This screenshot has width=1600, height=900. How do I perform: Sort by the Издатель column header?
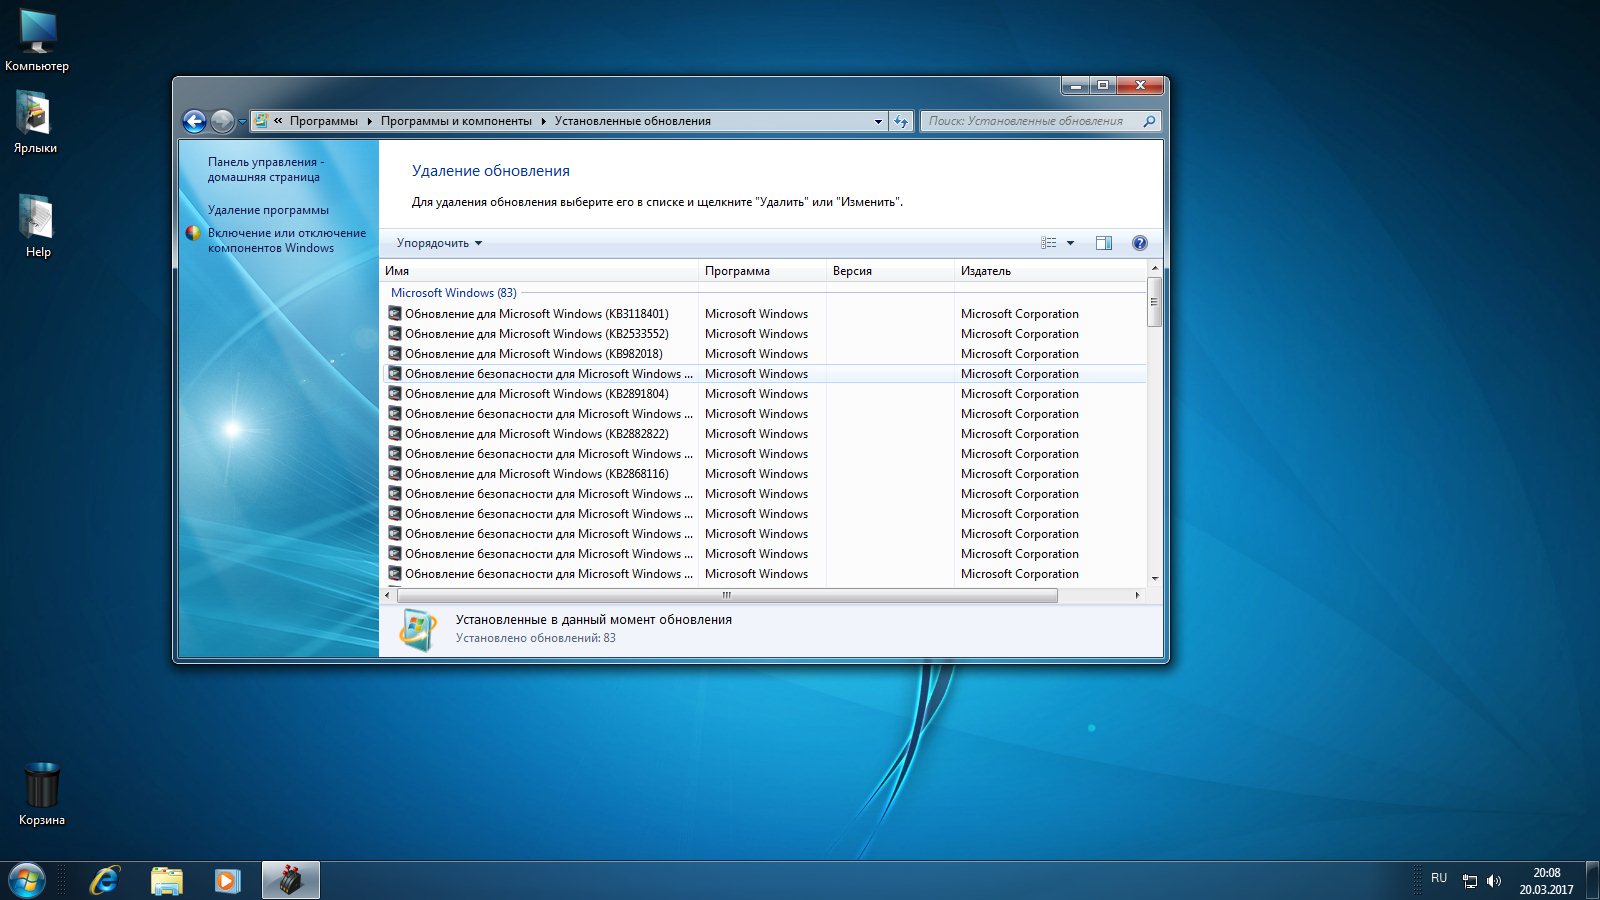click(x=1050, y=271)
